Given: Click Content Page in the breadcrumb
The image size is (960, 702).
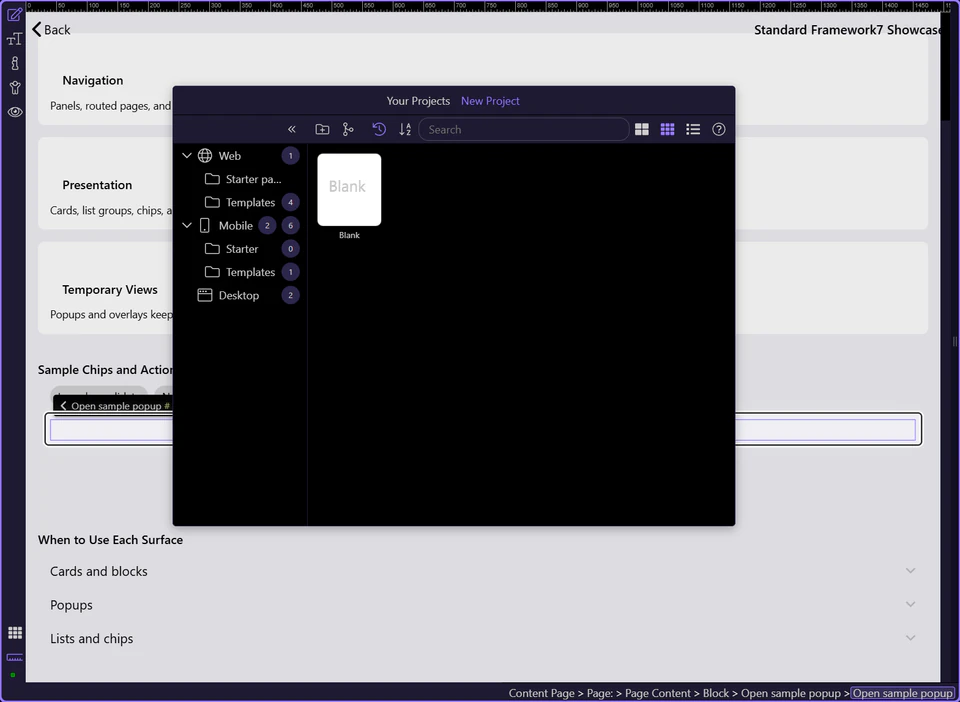Looking at the screenshot, I should (x=541, y=693).
